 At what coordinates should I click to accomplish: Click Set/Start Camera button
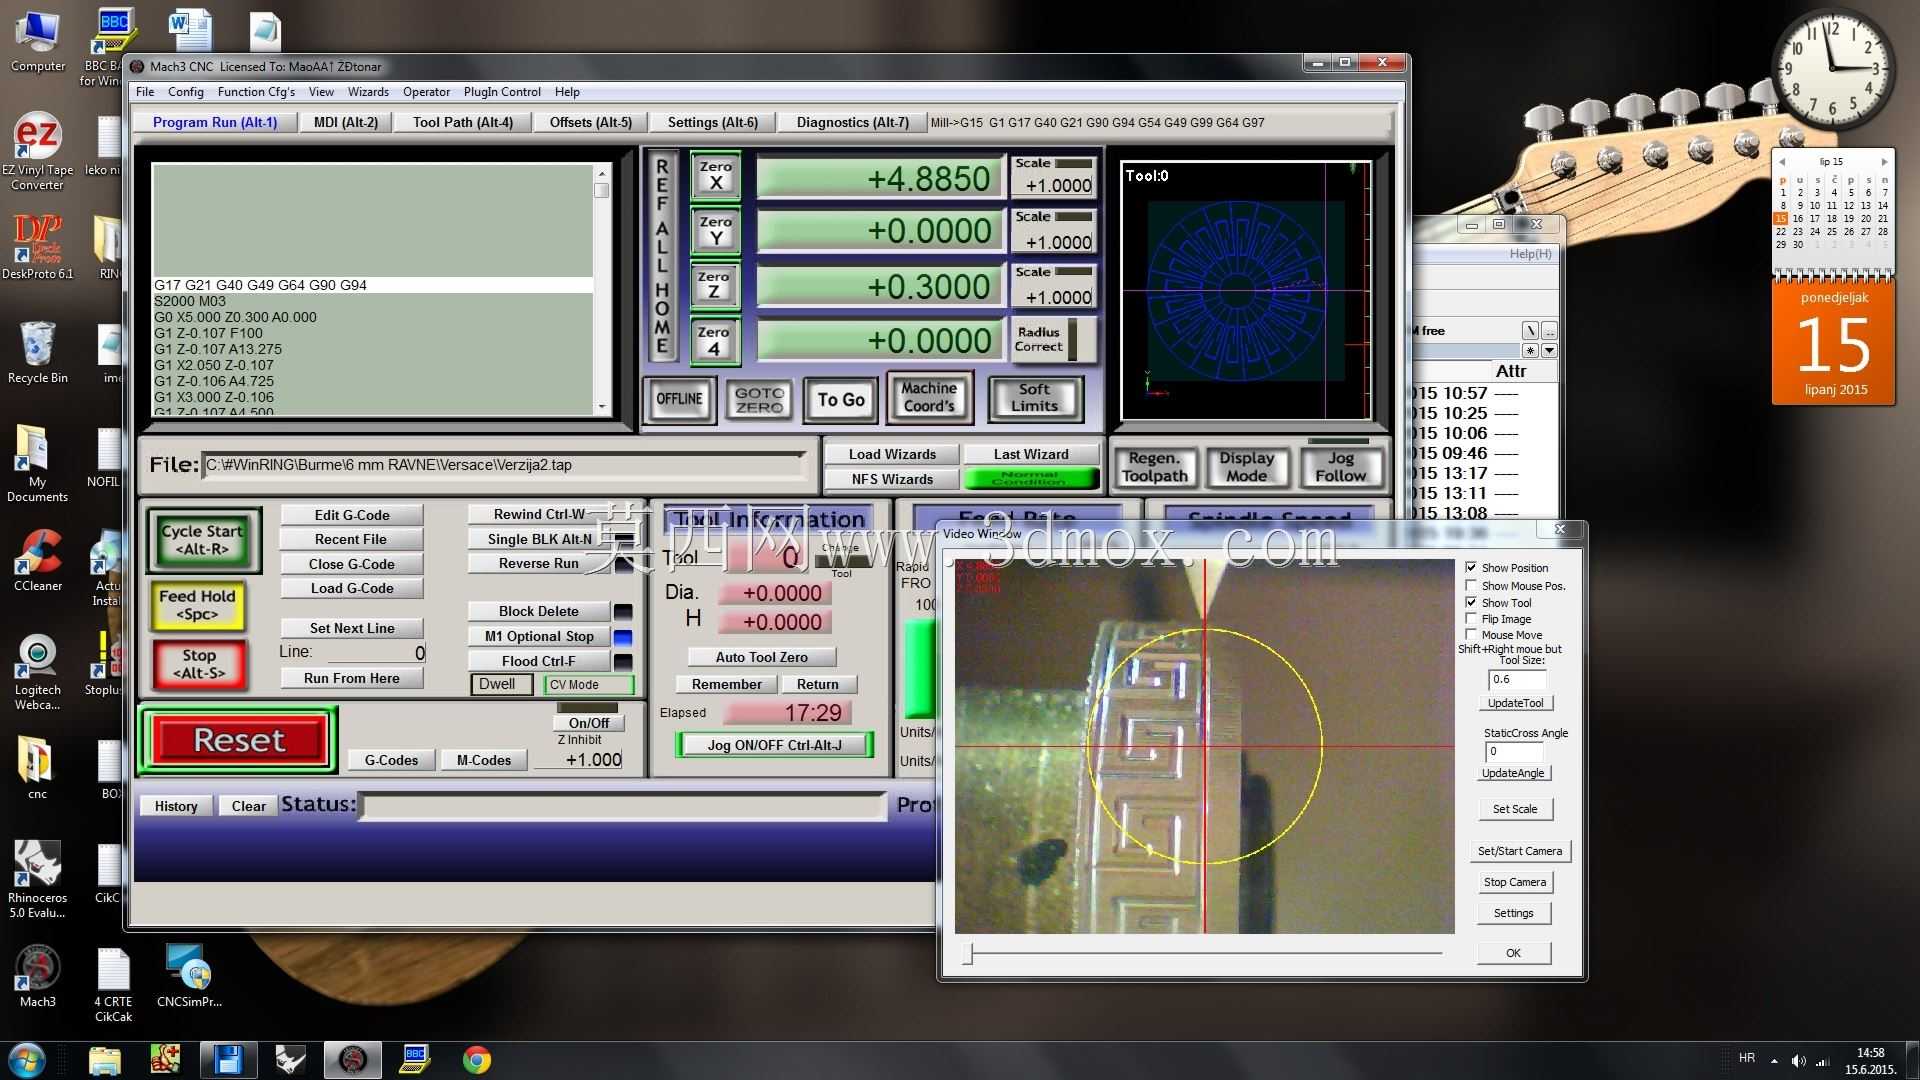(1520, 851)
